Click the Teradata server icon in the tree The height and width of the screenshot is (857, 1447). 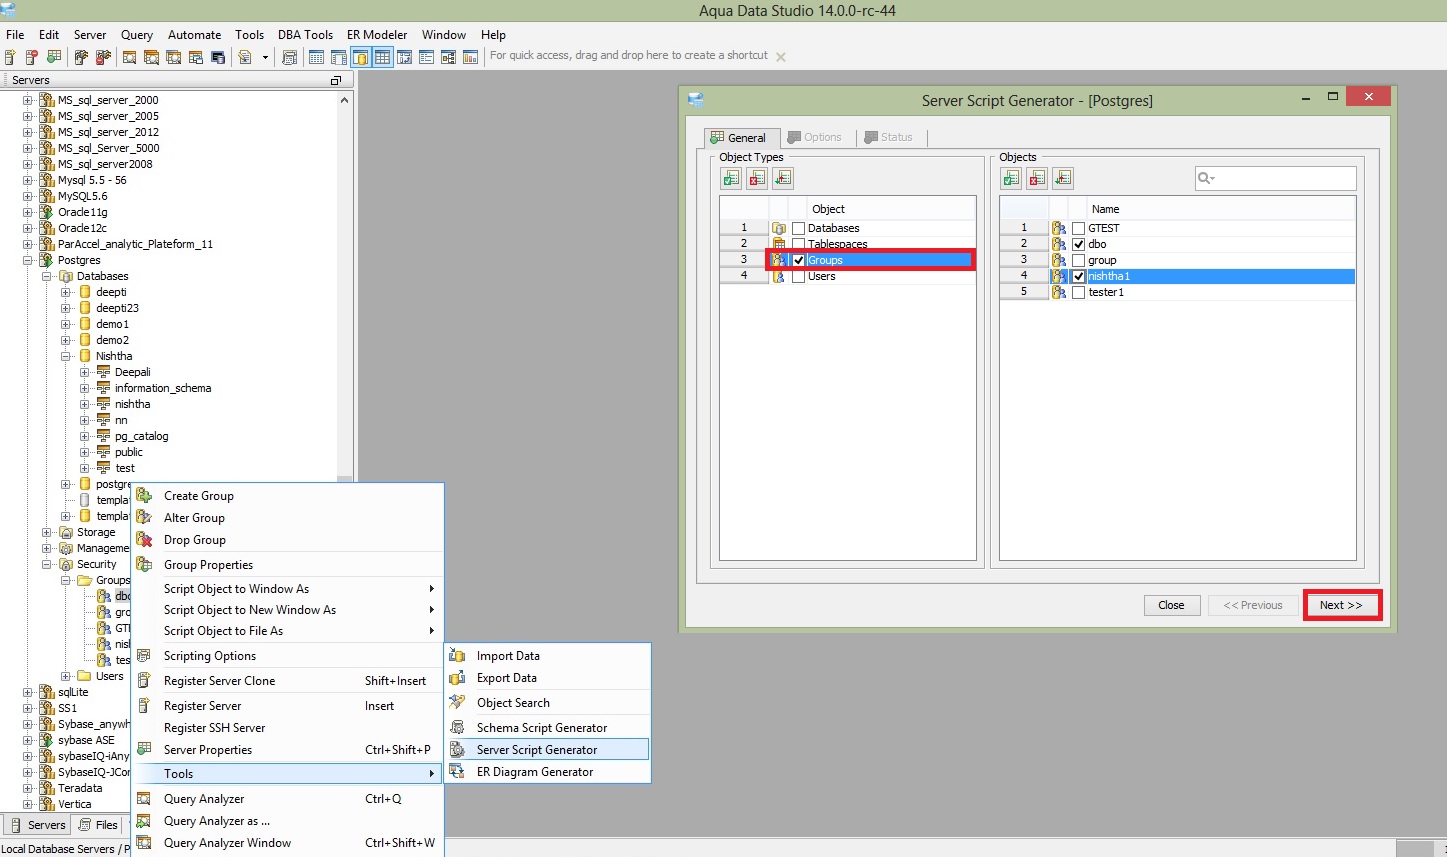pos(46,788)
